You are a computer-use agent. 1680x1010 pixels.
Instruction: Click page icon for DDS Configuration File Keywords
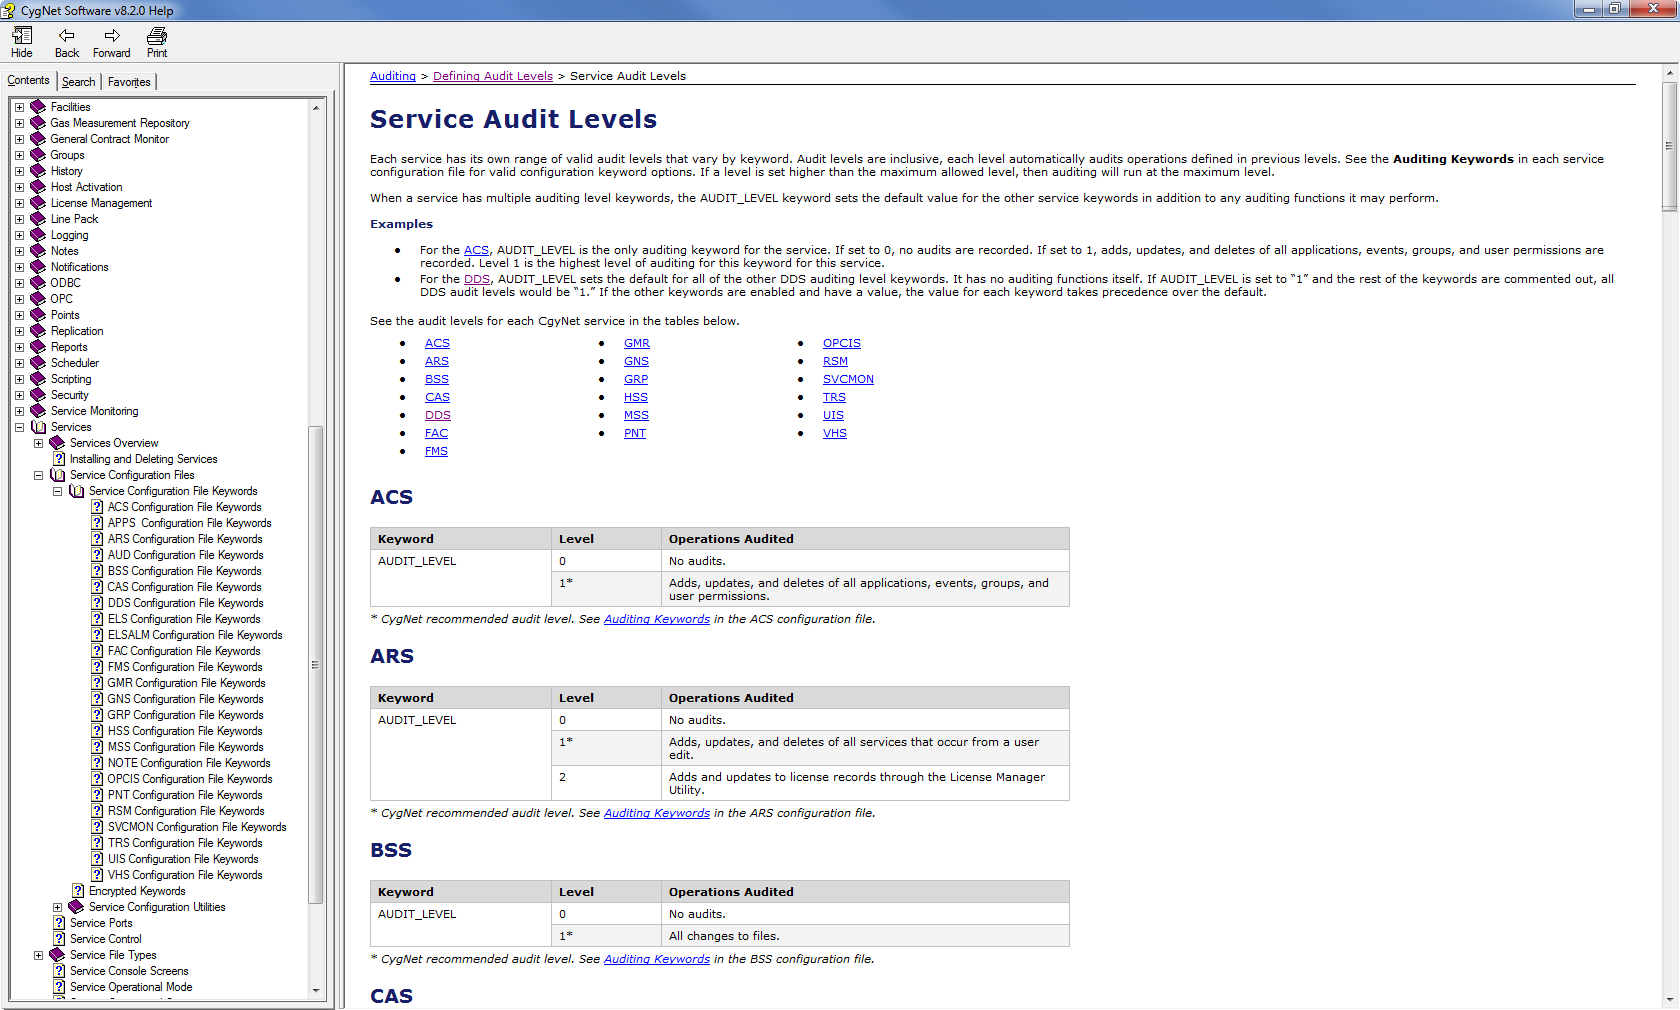click(x=97, y=603)
